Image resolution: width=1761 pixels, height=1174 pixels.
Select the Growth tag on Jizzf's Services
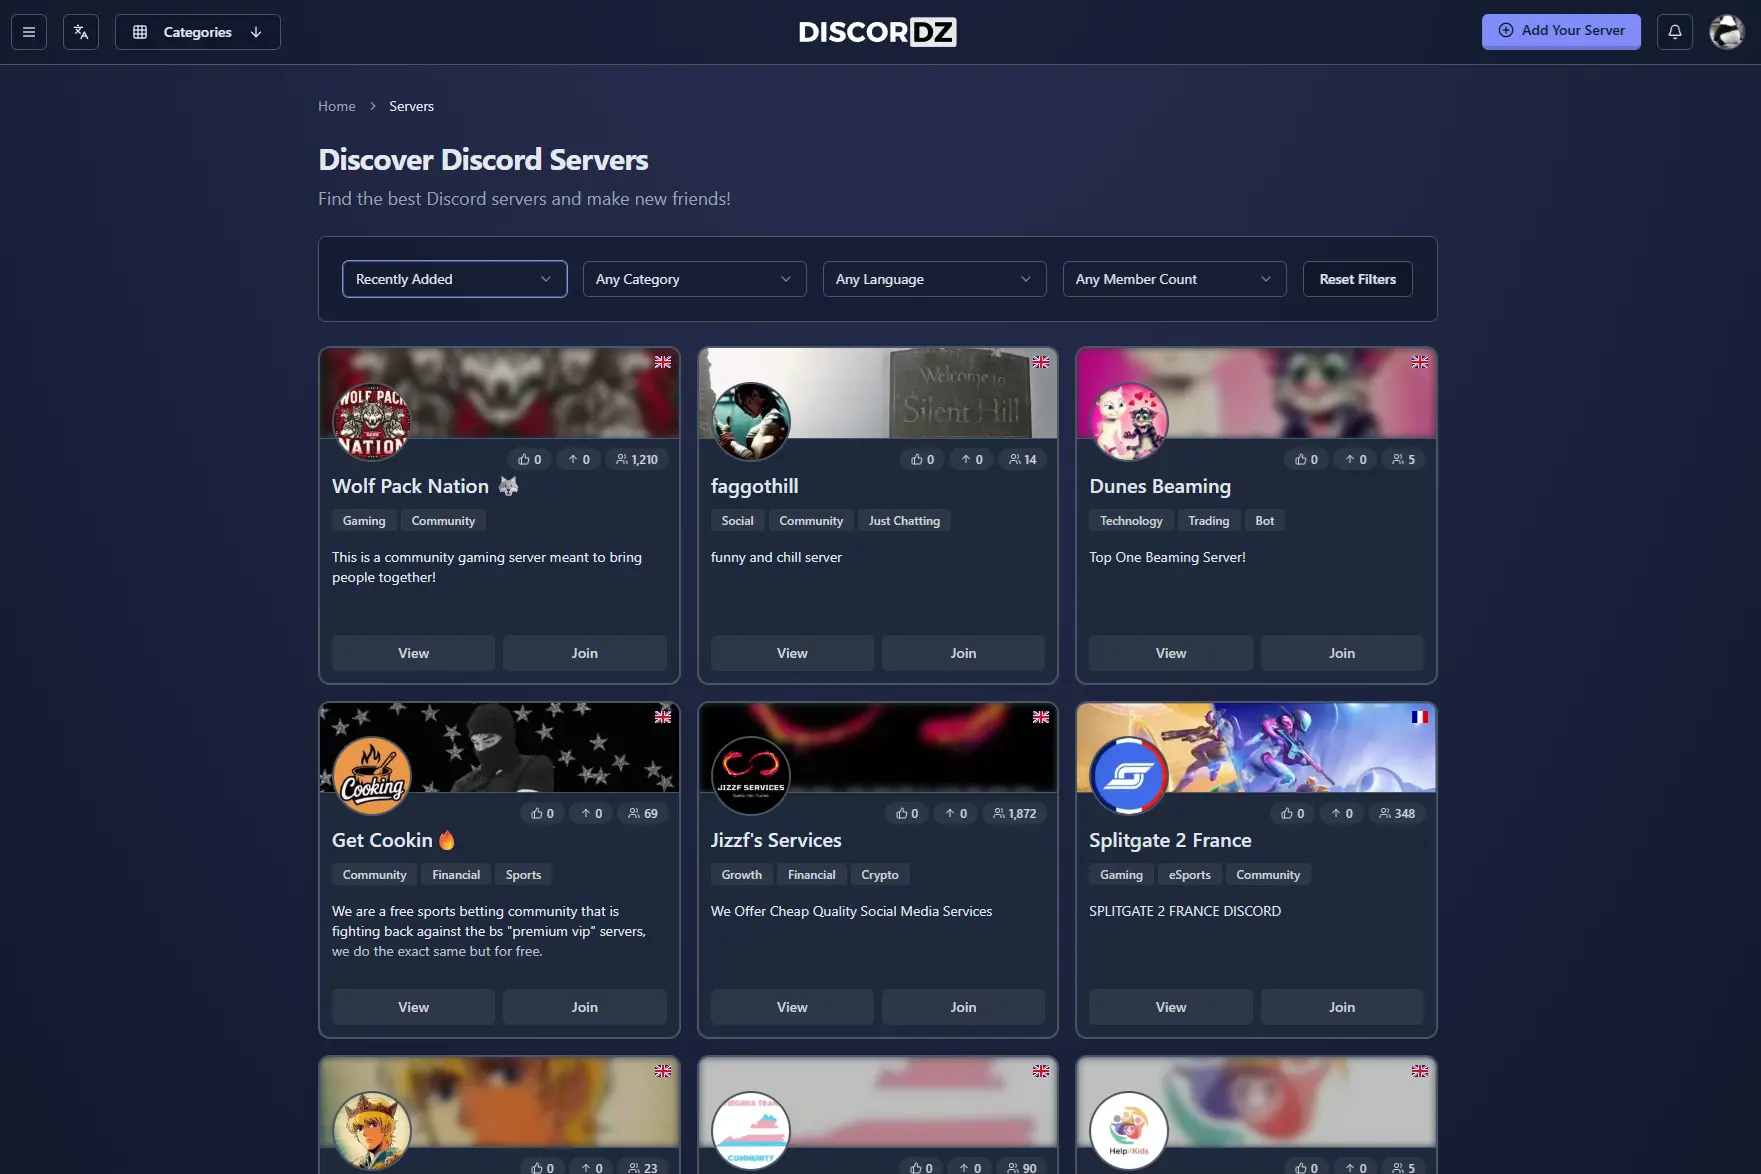click(x=742, y=875)
